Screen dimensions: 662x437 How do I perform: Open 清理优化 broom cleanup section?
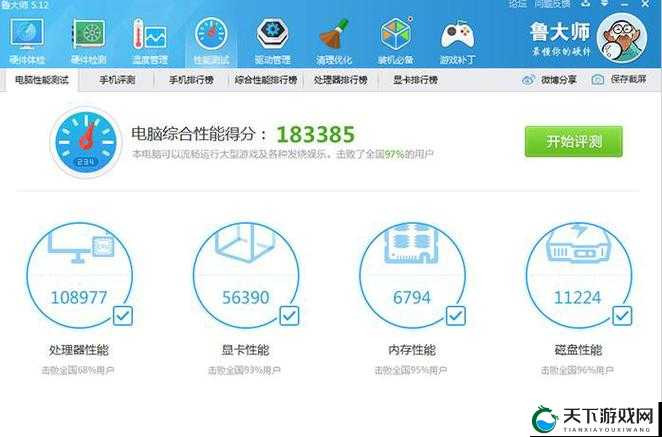coord(334,41)
